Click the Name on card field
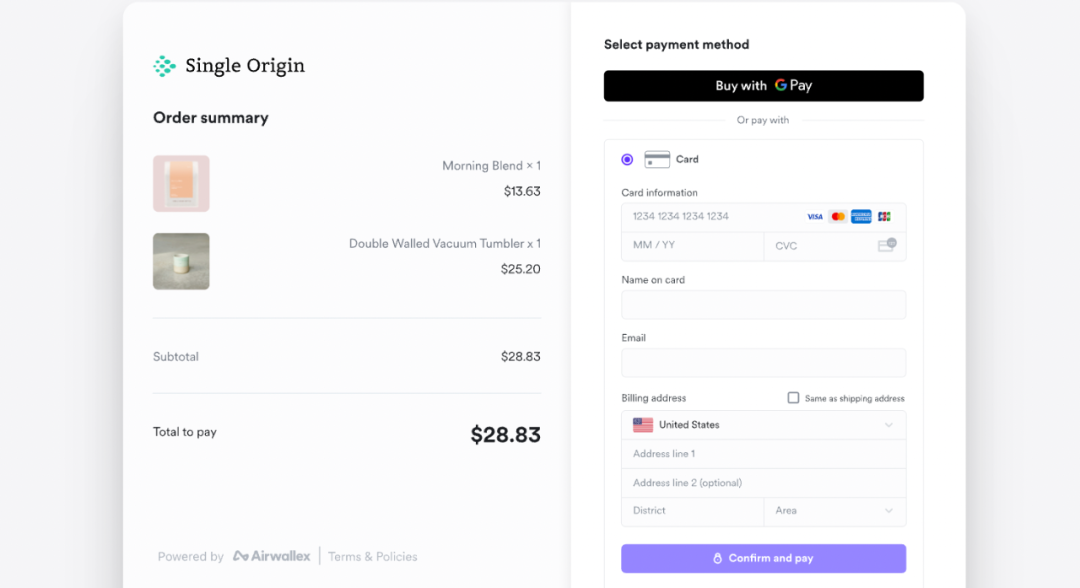Viewport: 1080px width, 588px height. [763, 305]
